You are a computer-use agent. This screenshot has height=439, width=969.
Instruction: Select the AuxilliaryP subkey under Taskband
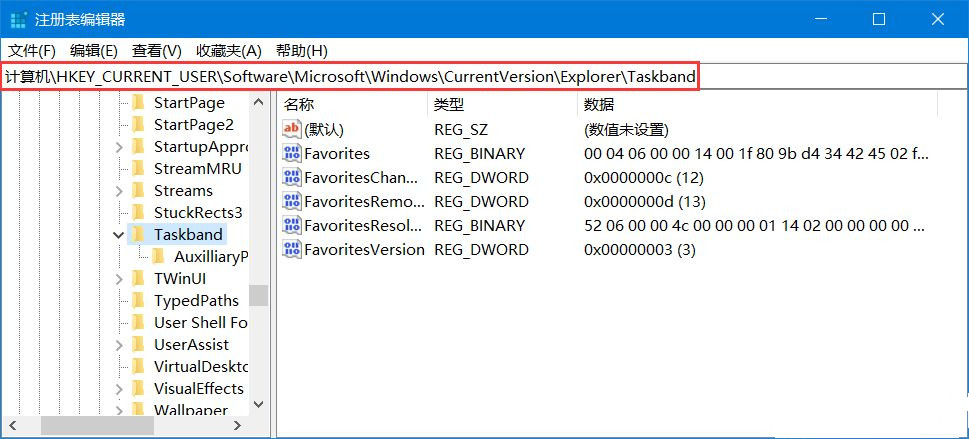(210, 256)
